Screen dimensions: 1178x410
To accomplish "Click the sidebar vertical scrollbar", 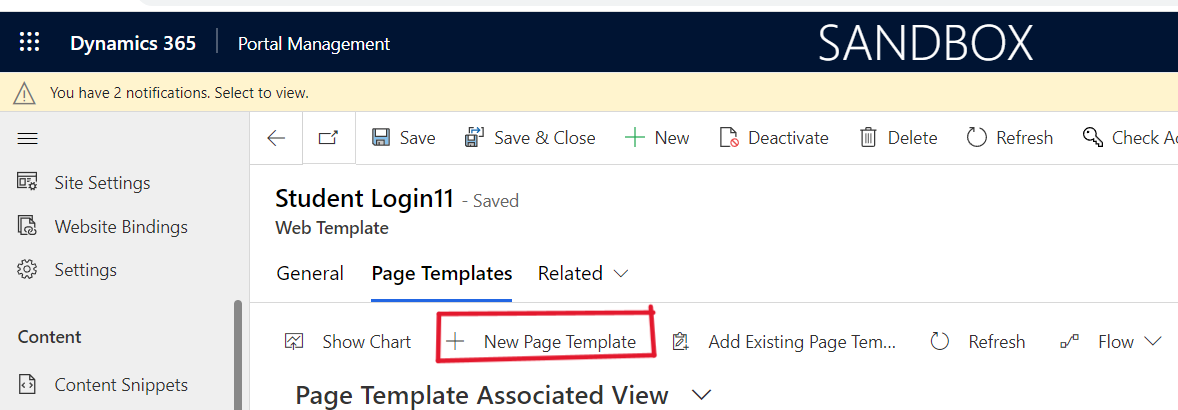I will [238, 354].
